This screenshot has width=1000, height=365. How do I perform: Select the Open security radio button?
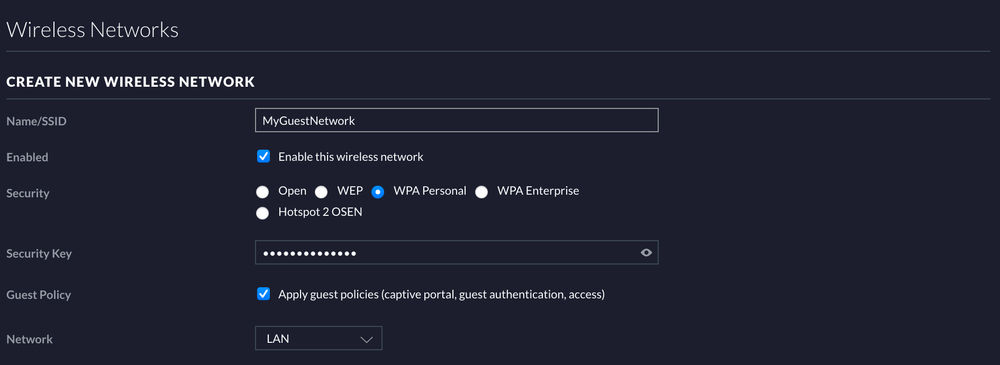click(x=262, y=191)
